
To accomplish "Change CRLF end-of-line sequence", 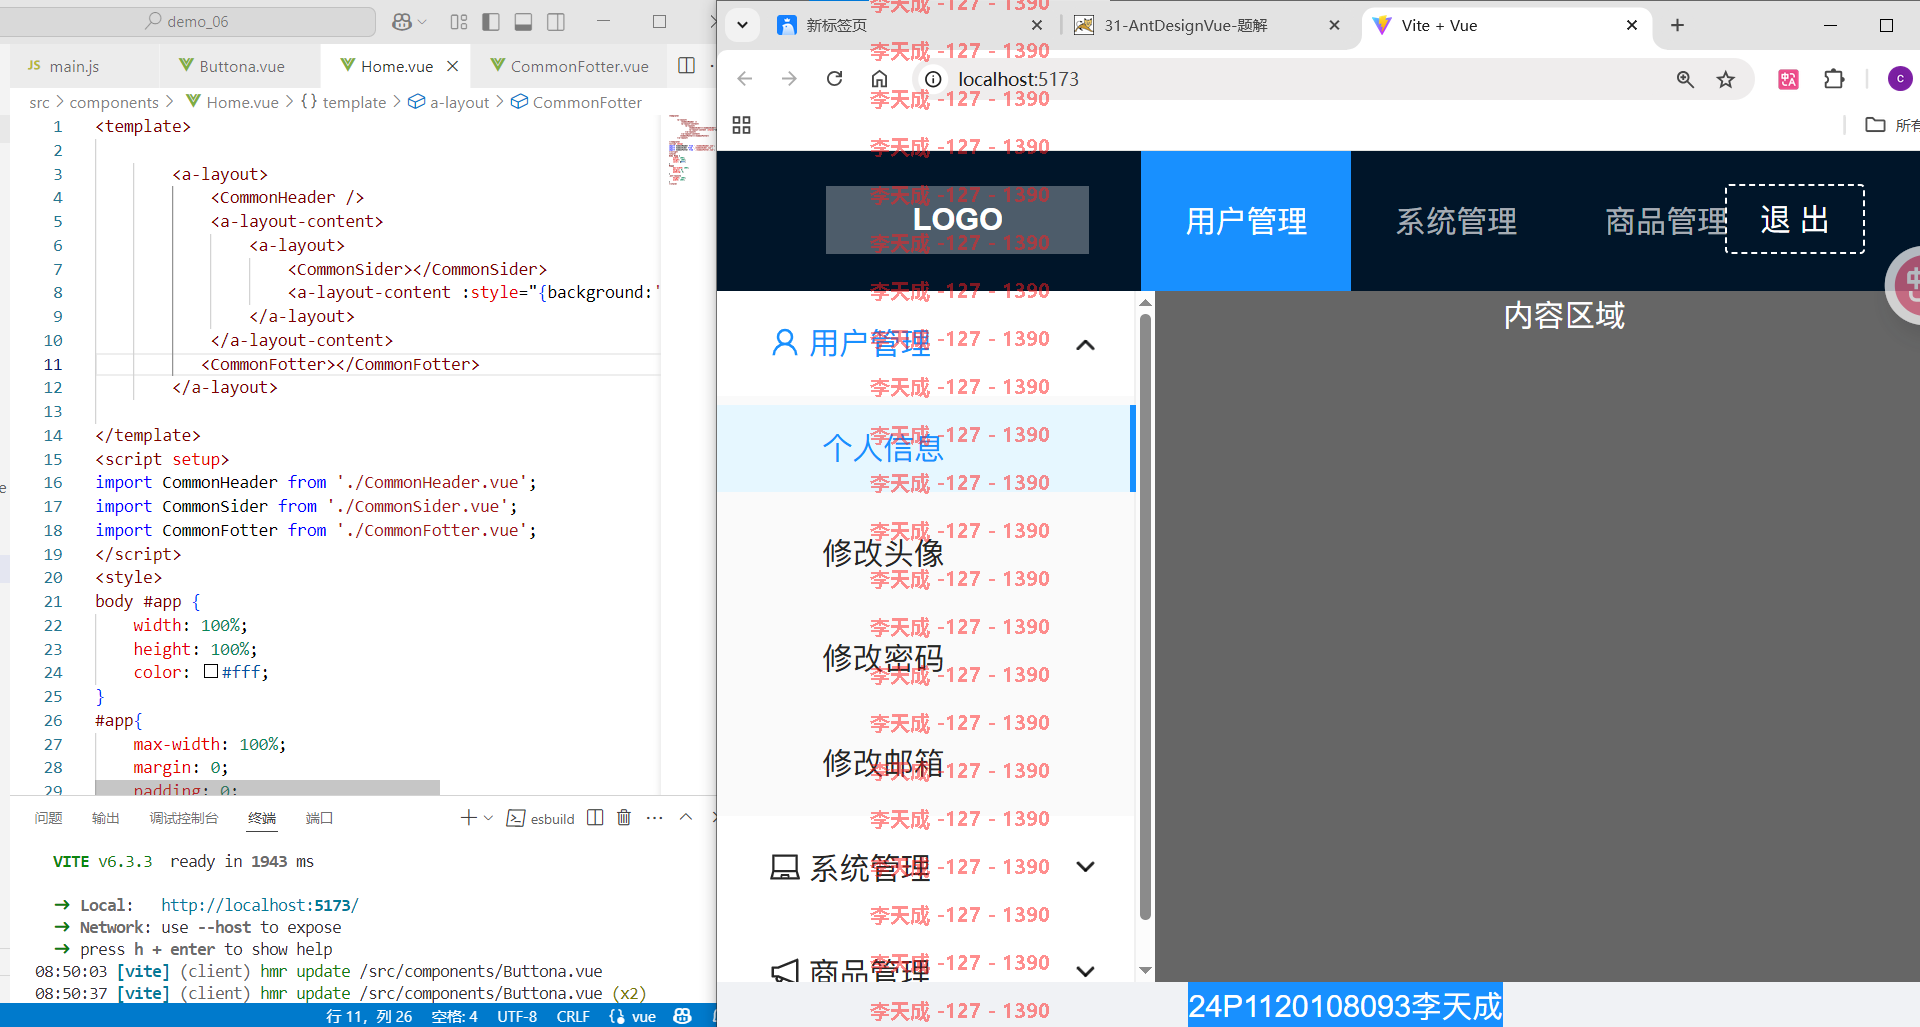I will [x=573, y=1016].
